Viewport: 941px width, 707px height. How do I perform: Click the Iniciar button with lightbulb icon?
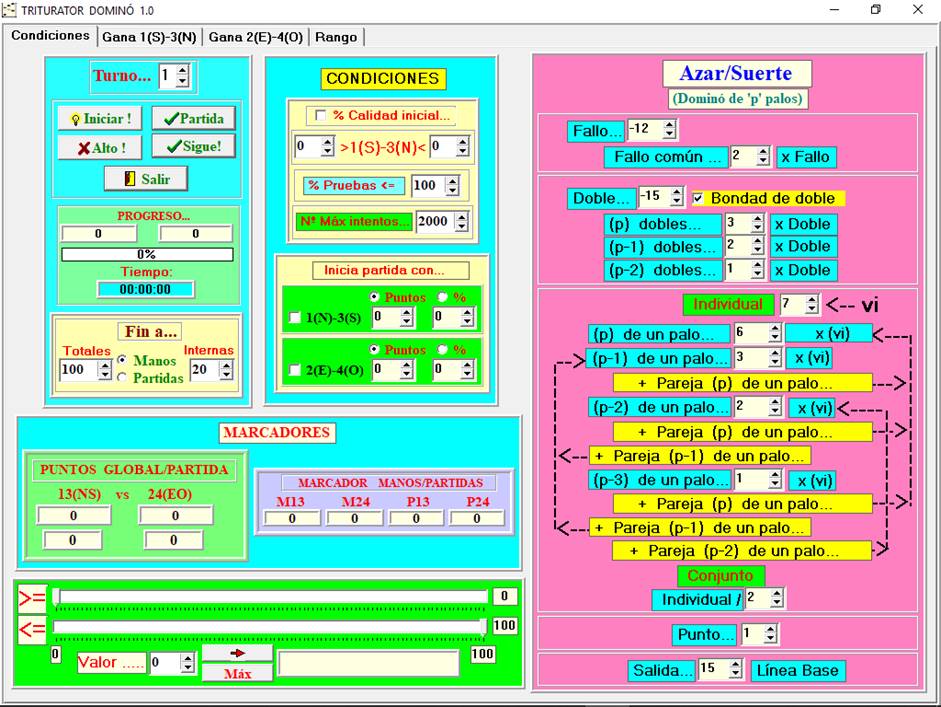(100, 118)
